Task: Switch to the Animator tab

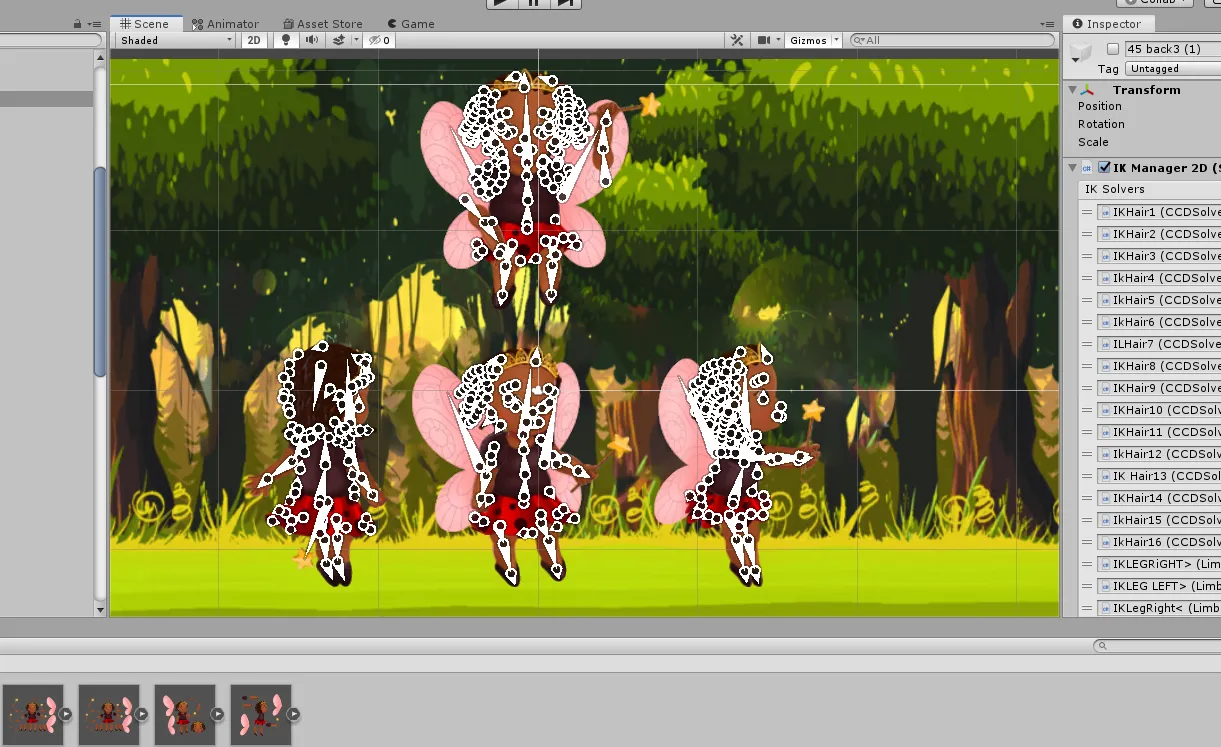Action: pos(226,24)
